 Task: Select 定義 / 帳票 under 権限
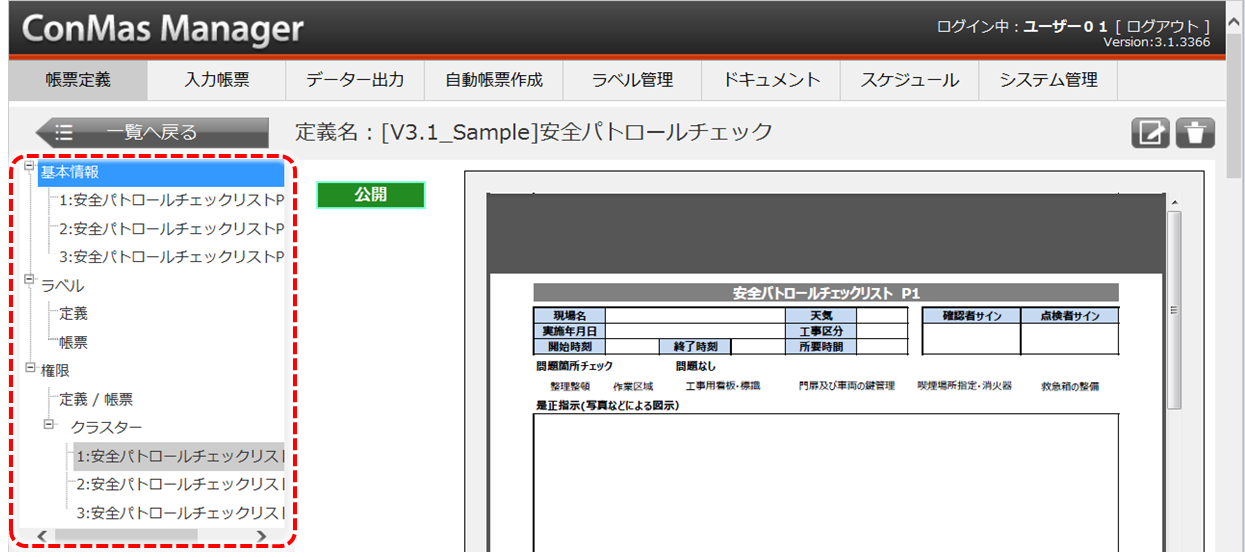pos(96,399)
